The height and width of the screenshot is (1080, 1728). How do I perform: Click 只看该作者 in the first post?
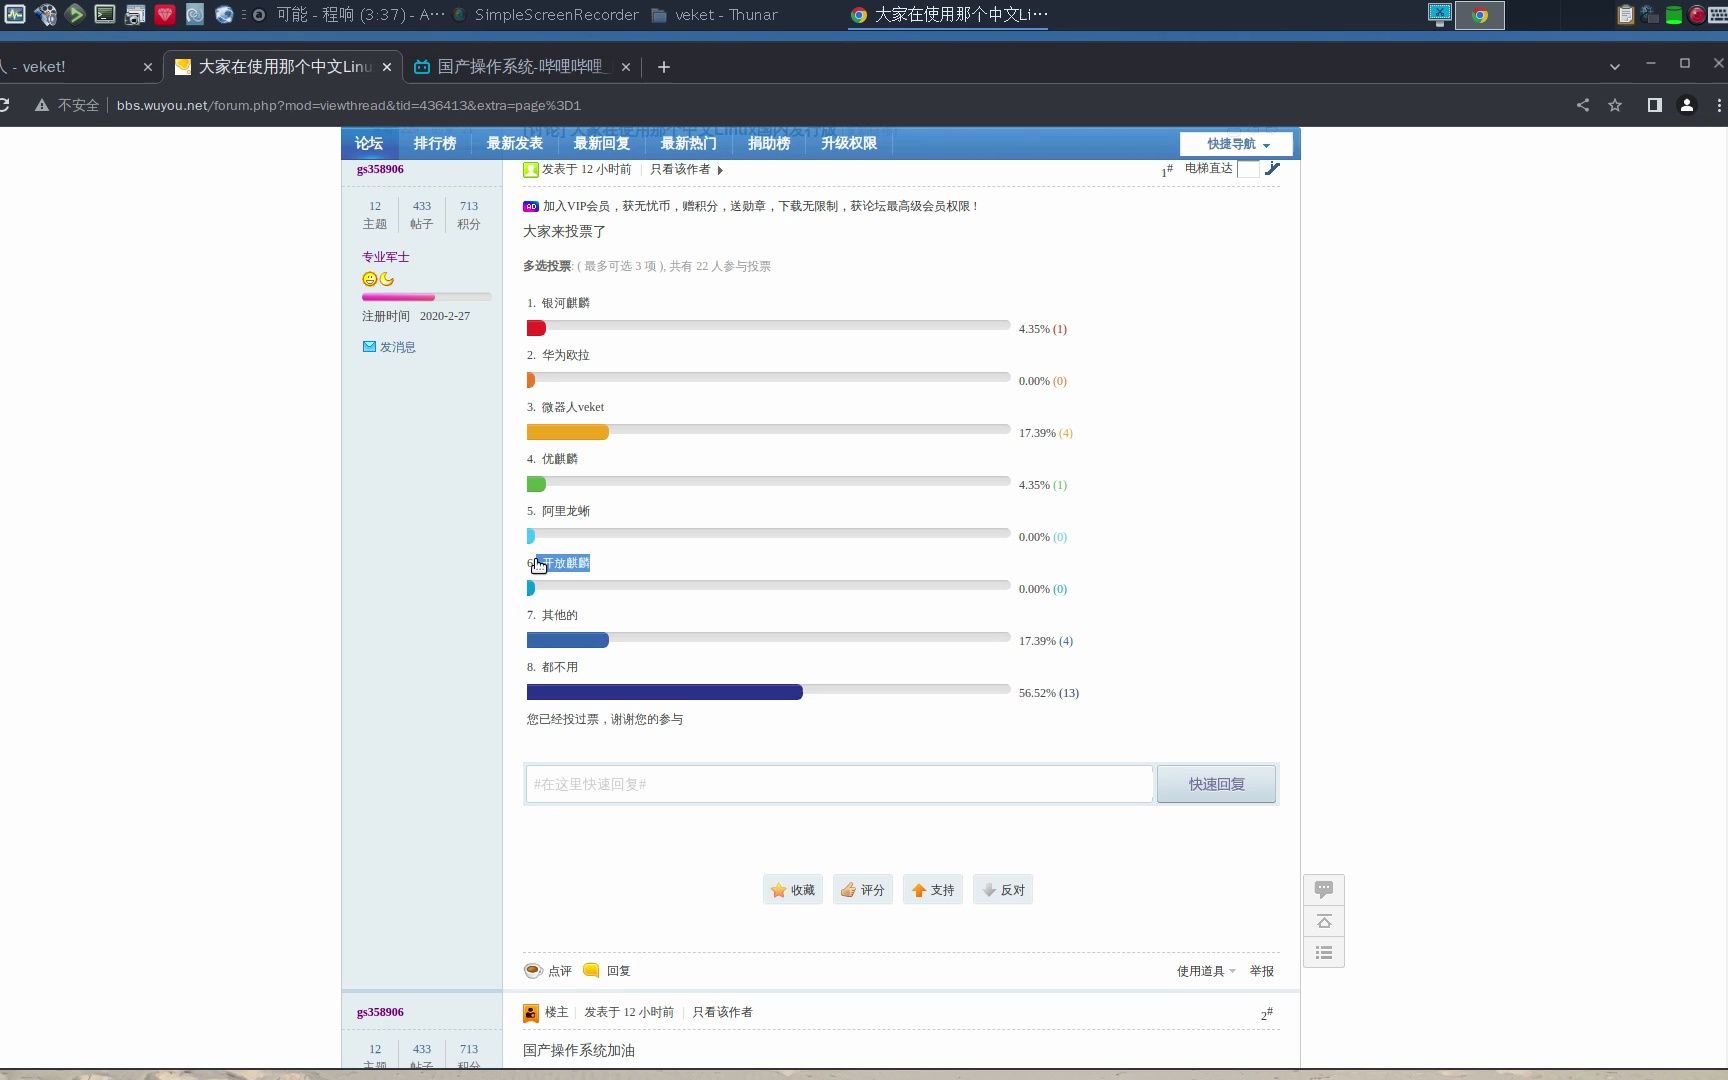point(680,169)
